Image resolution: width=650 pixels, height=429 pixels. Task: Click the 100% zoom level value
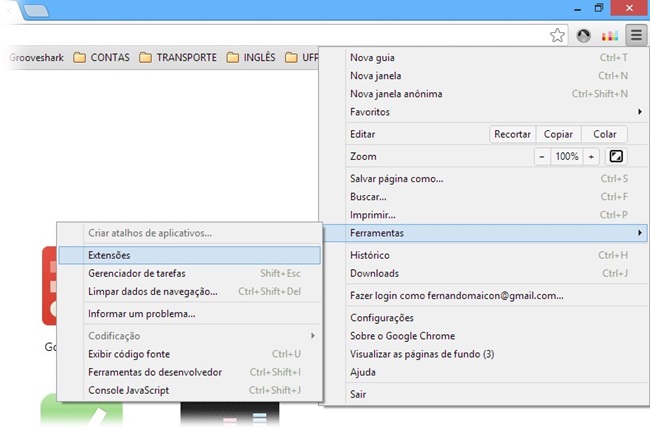[x=567, y=156]
